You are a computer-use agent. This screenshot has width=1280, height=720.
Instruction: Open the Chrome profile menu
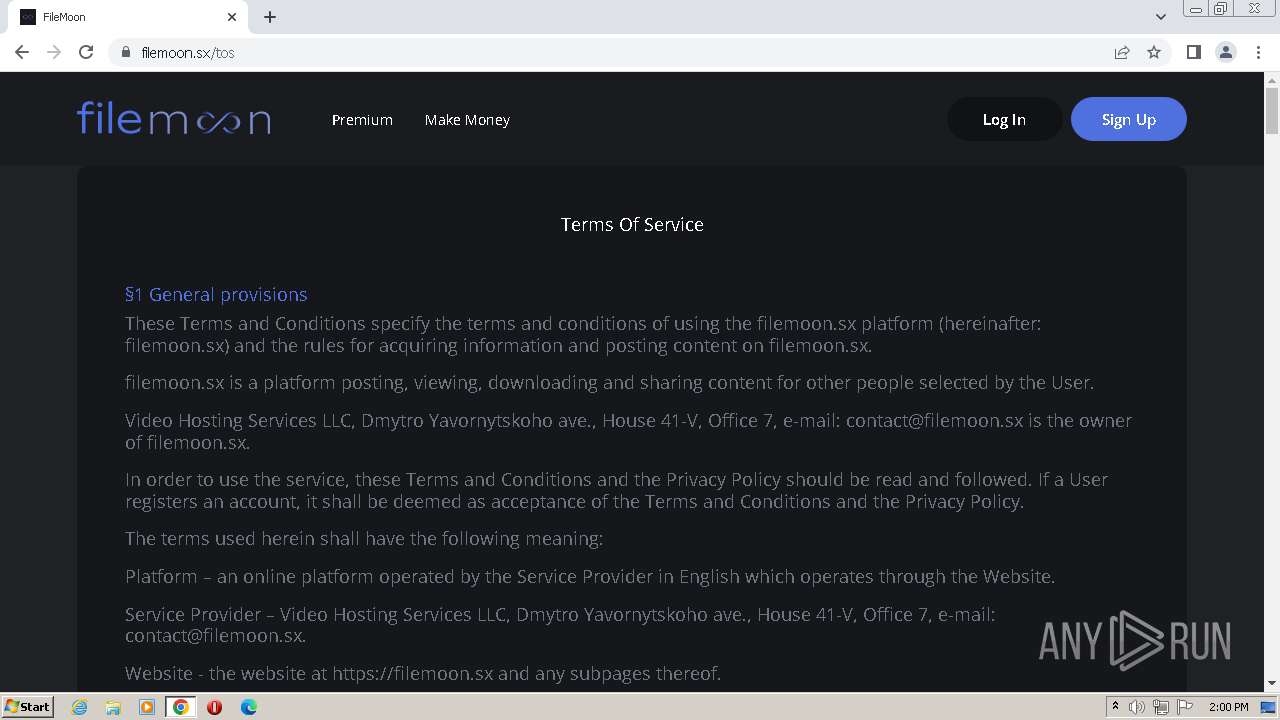coord(1225,52)
